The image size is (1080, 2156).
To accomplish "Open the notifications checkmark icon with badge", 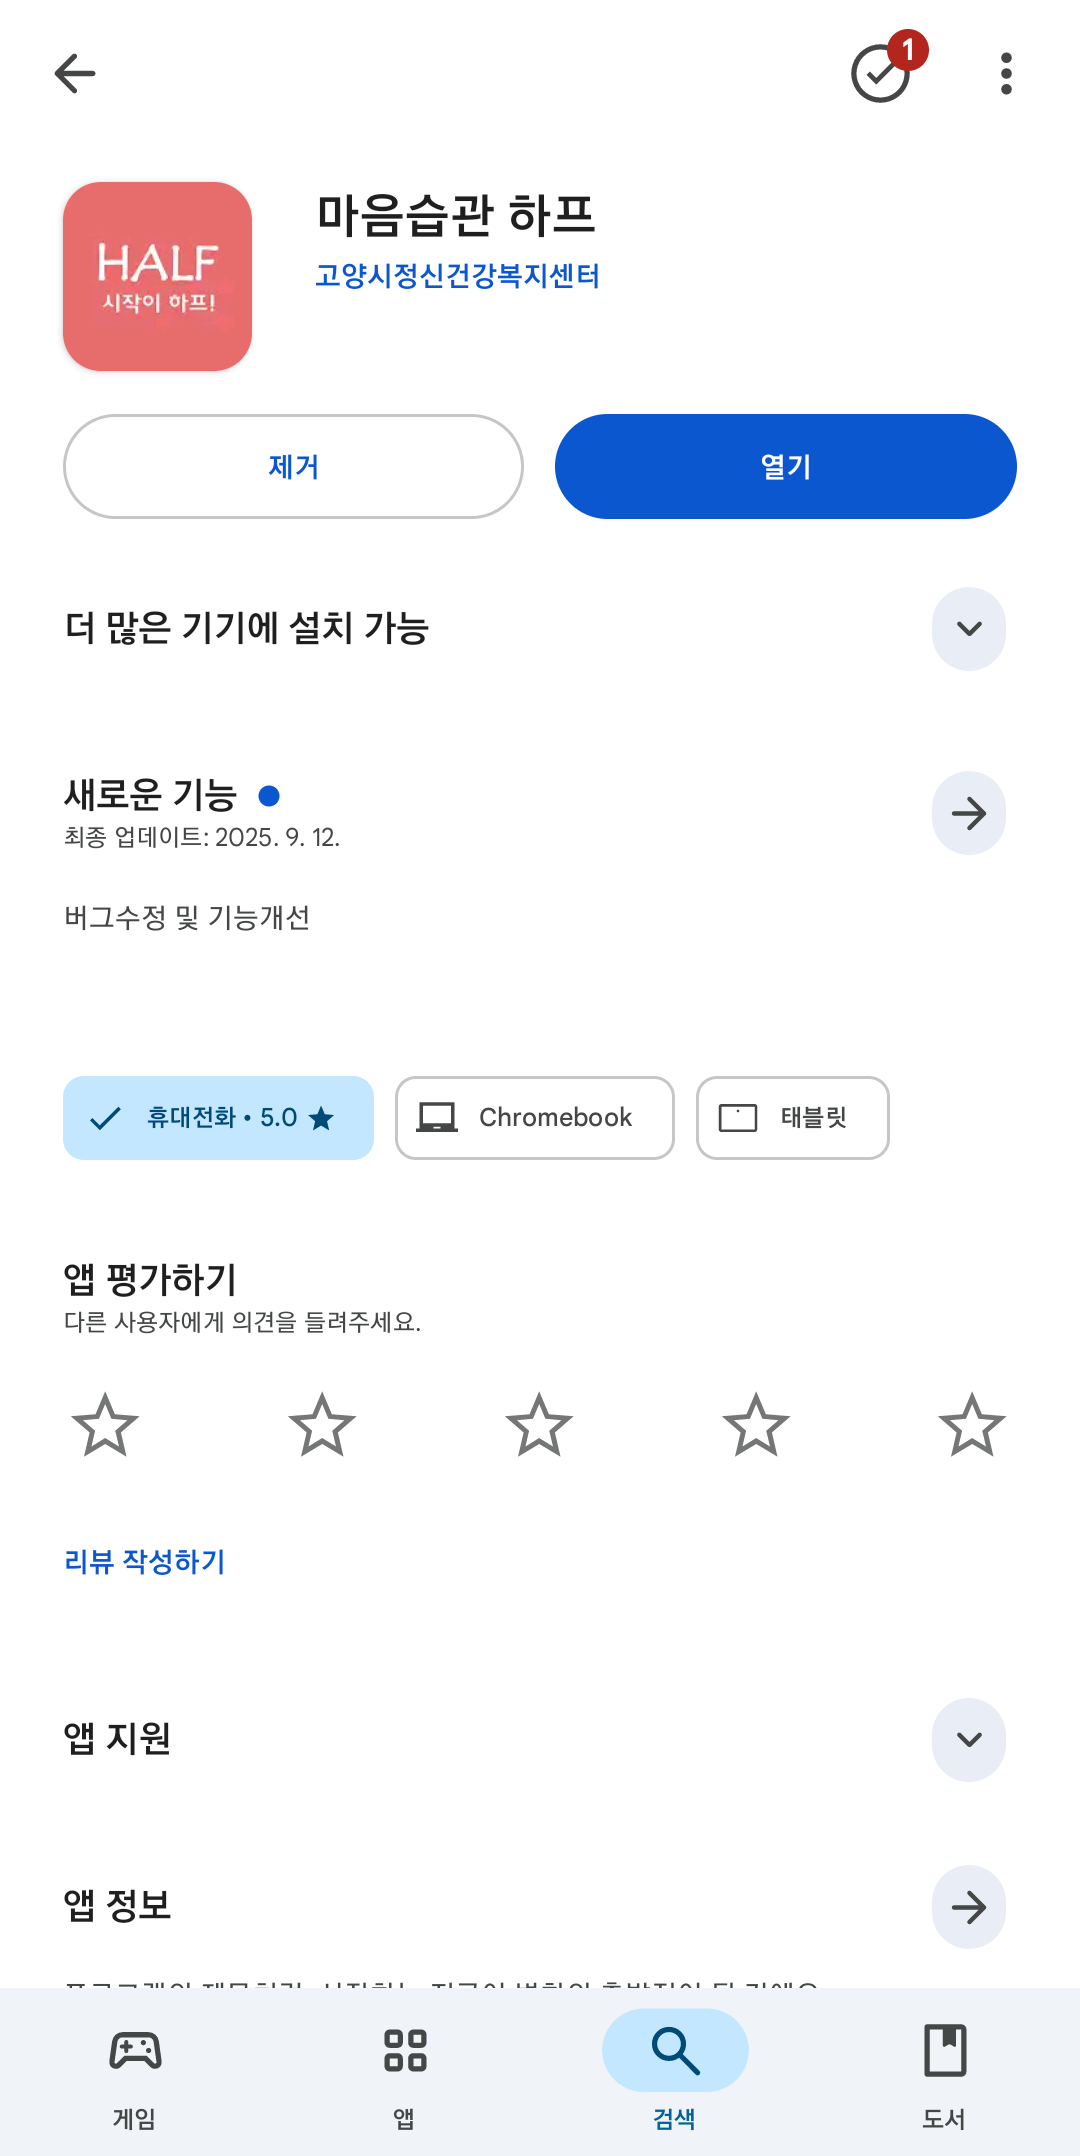I will pyautogui.click(x=882, y=73).
